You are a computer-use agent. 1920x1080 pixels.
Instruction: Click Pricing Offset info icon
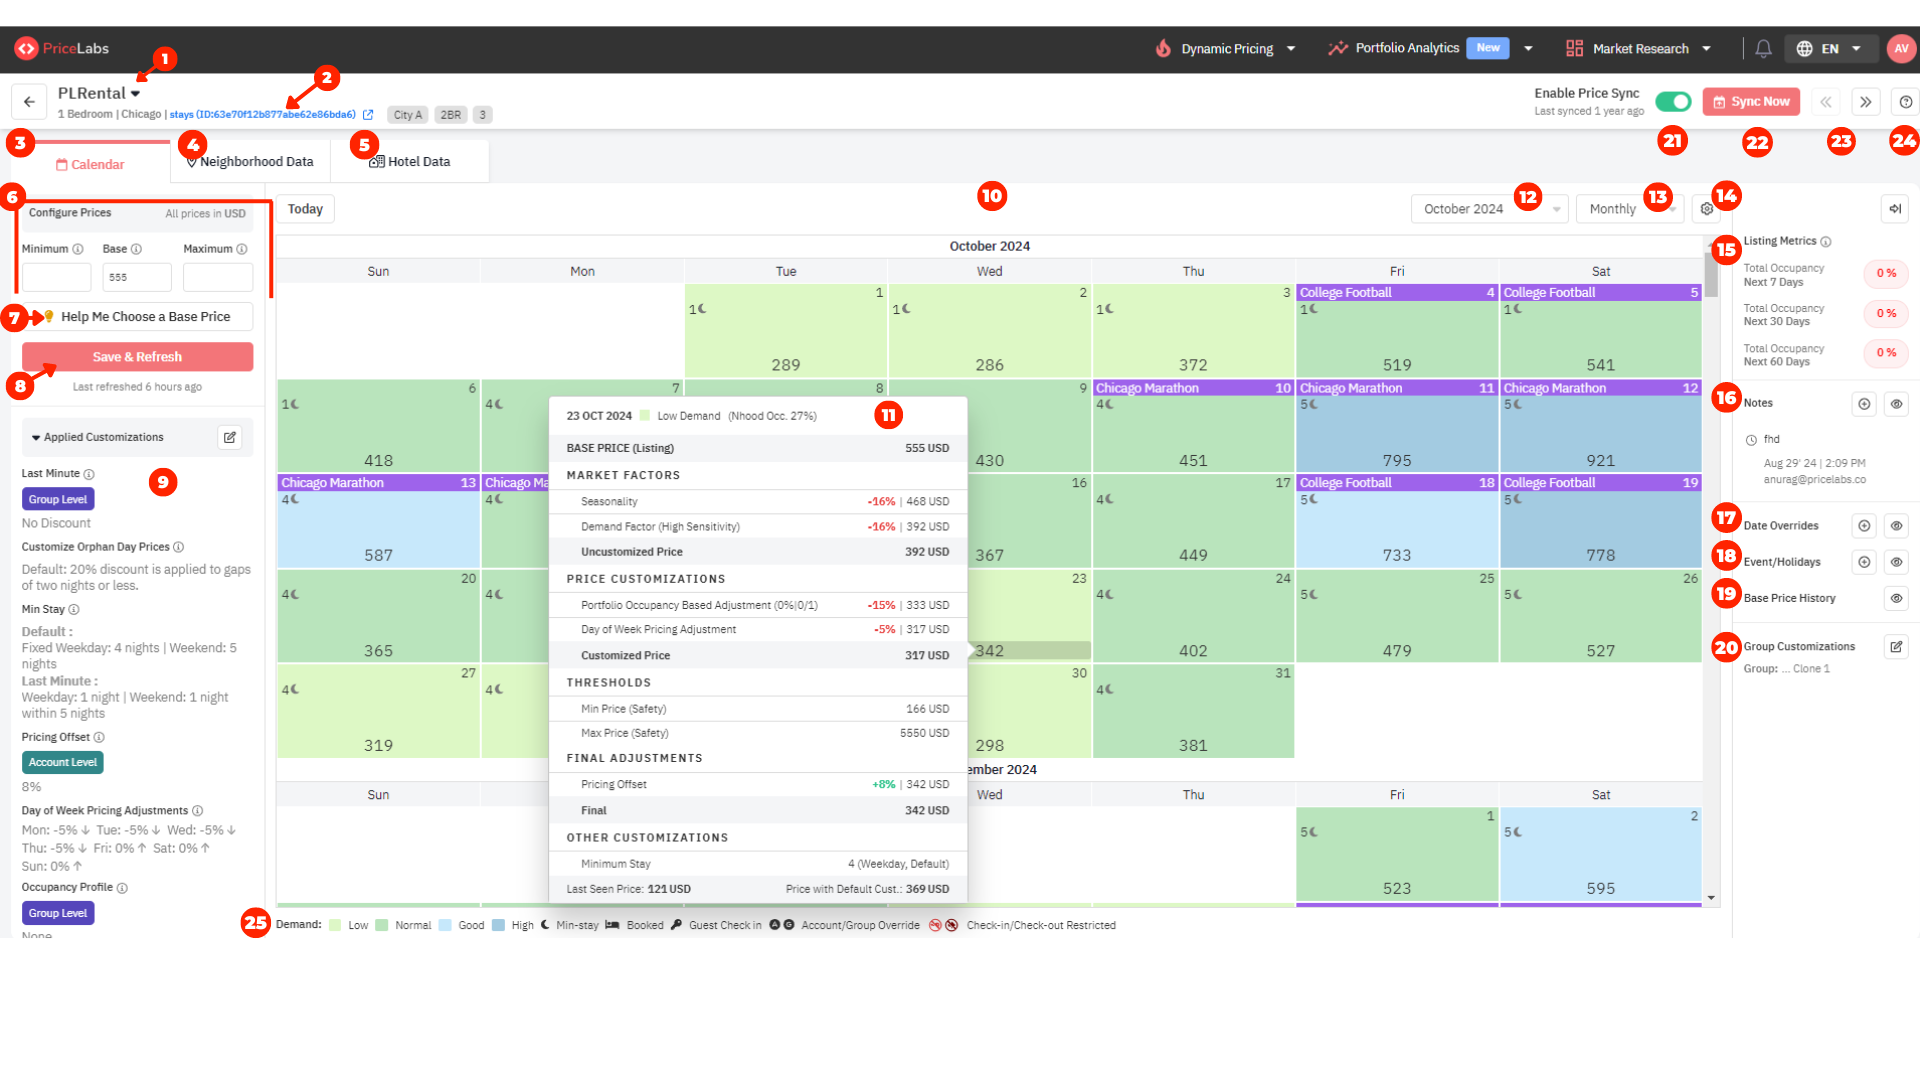click(99, 738)
